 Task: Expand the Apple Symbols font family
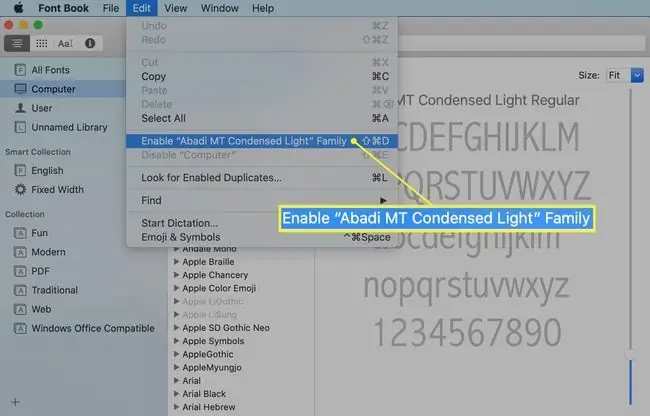click(176, 341)
